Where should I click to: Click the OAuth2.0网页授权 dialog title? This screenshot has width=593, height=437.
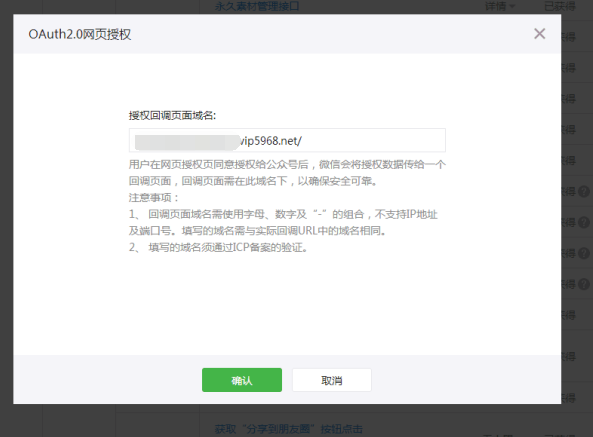[80, 34]
